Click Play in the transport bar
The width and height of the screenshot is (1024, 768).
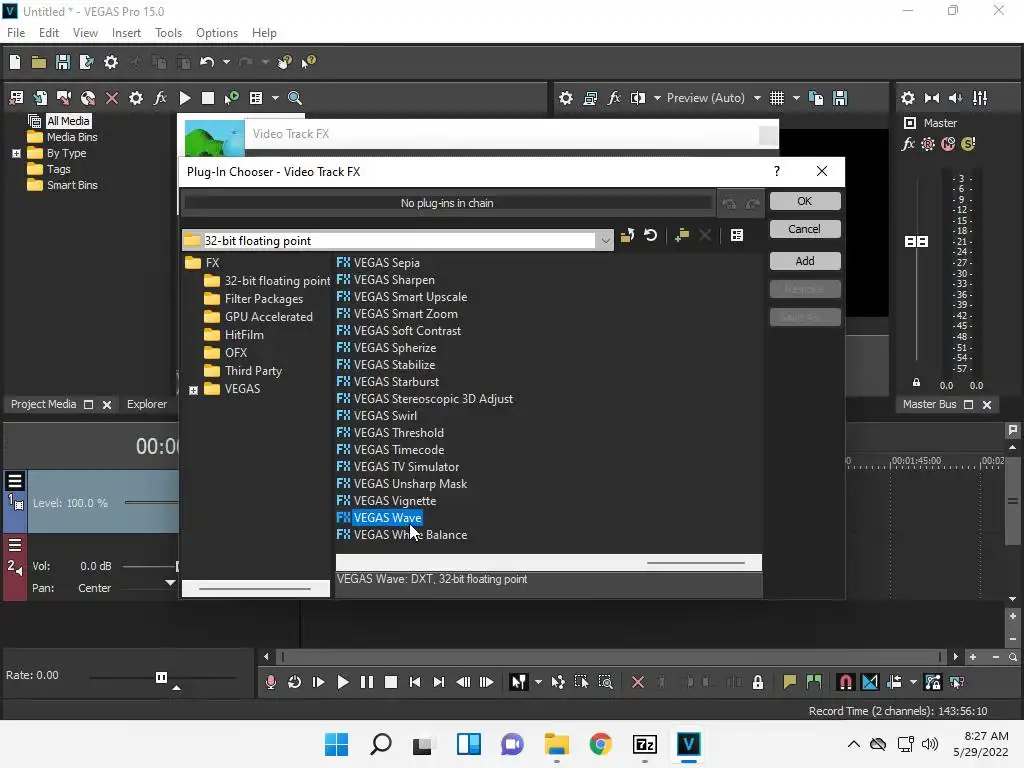(342, 682)
